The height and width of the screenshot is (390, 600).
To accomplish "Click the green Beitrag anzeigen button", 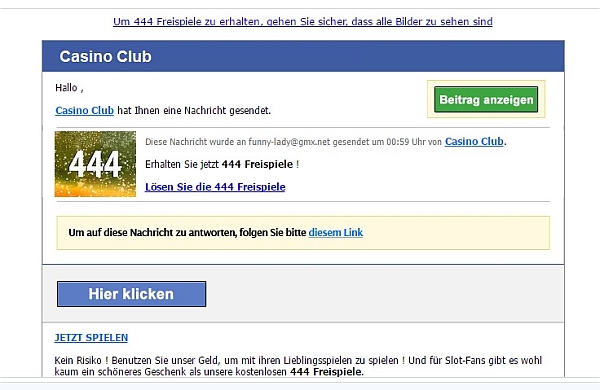I will point(486,100).
